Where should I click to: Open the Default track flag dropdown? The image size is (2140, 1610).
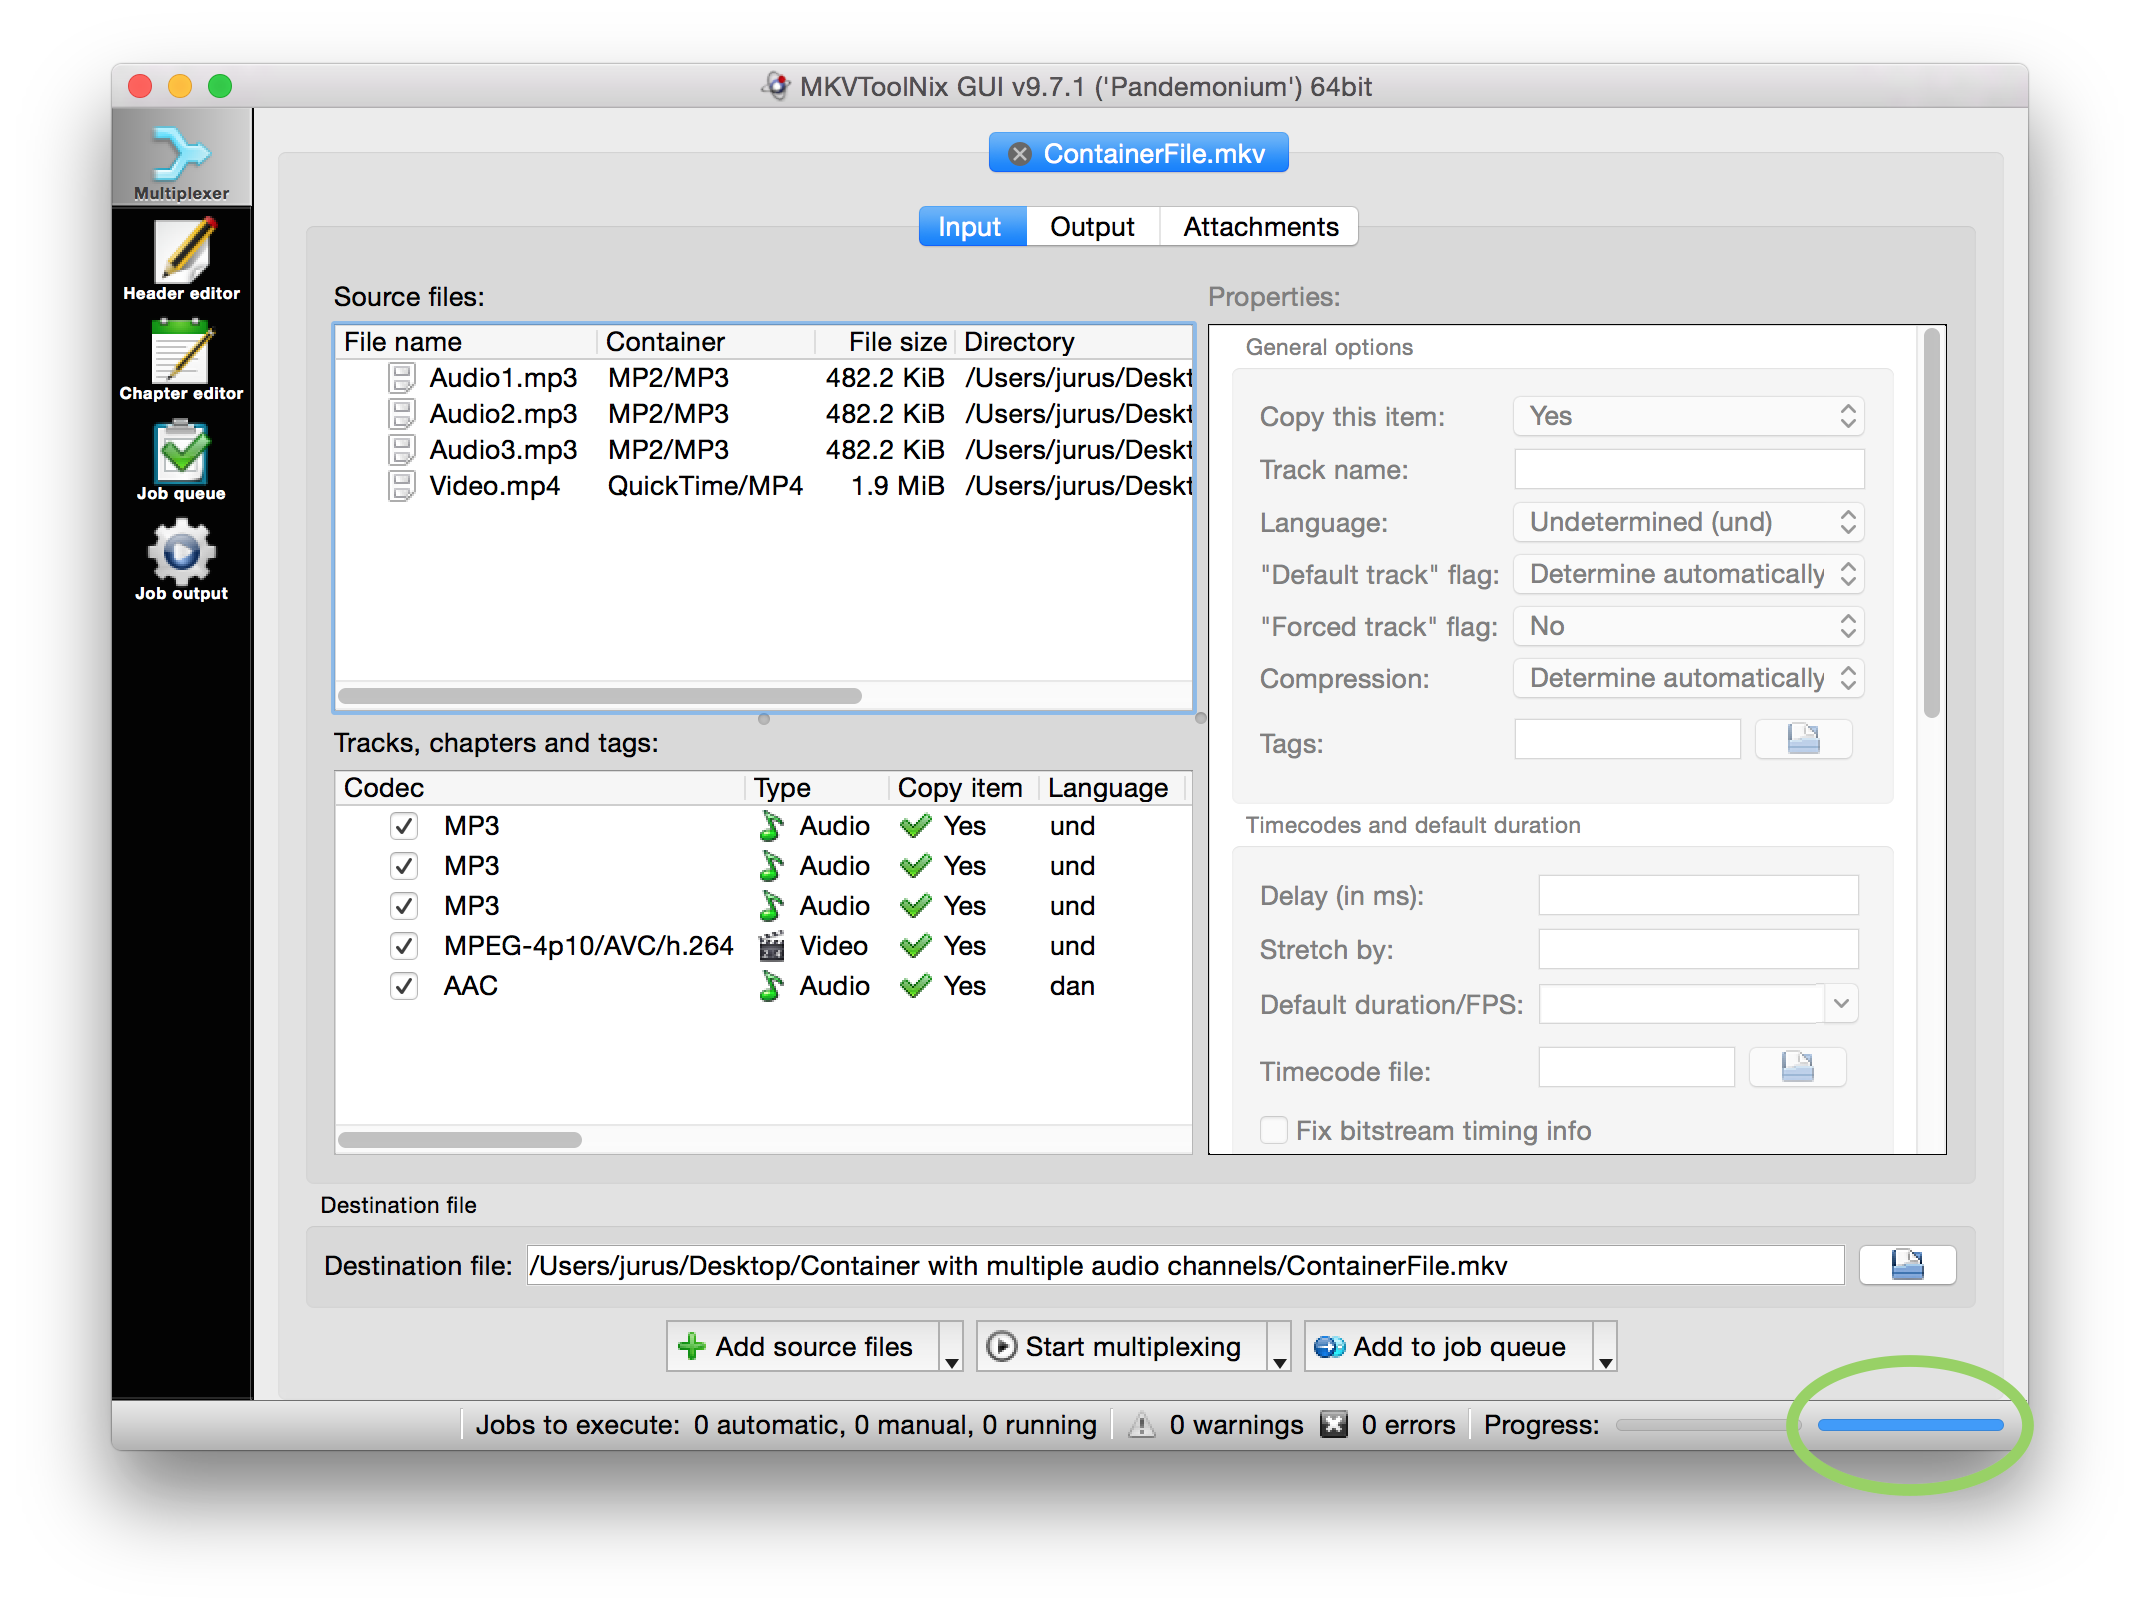[x=1689, y=574]
